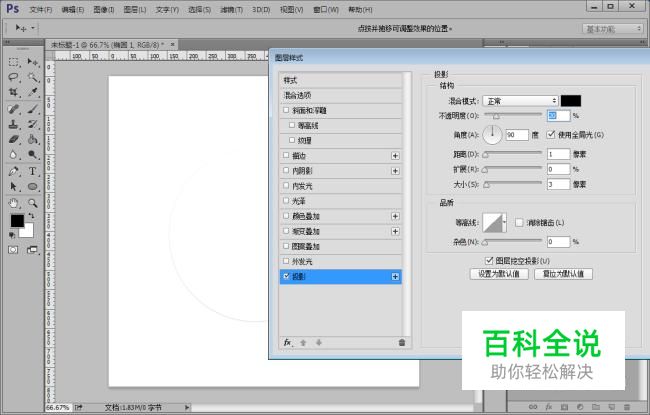The width and height of the screenshot is (650, 415).
Task: Select the Path Selection tool
Action: [x=14, y=187]
